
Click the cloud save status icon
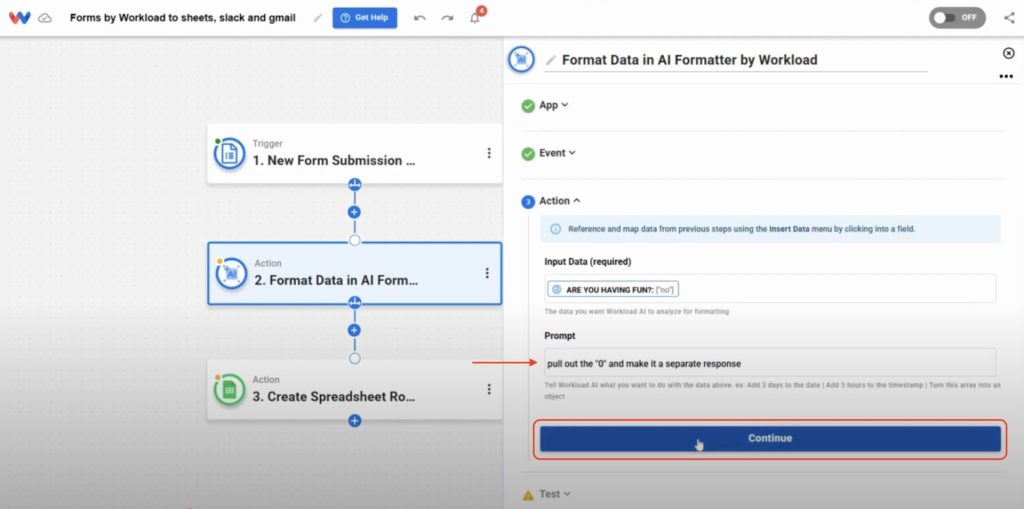pyautogui.click(x=45, y=18)
